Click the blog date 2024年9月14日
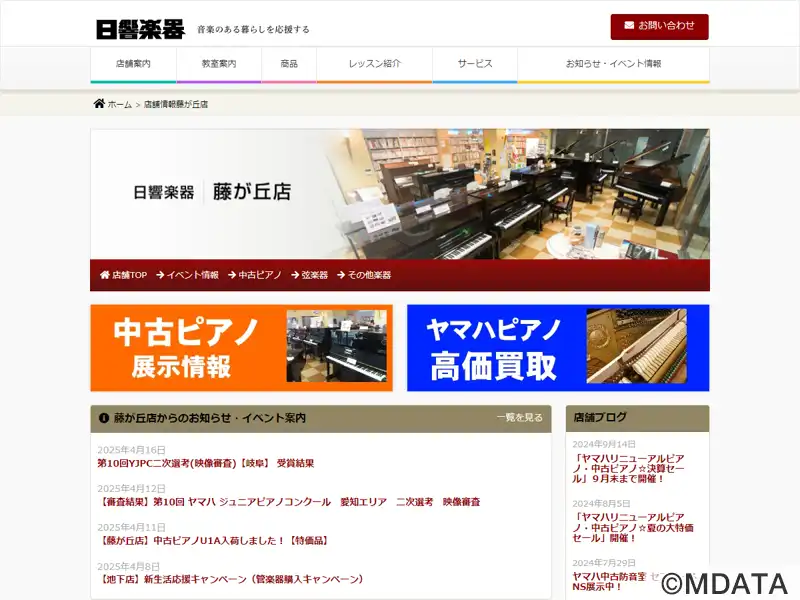 click(x=604, y=444)
